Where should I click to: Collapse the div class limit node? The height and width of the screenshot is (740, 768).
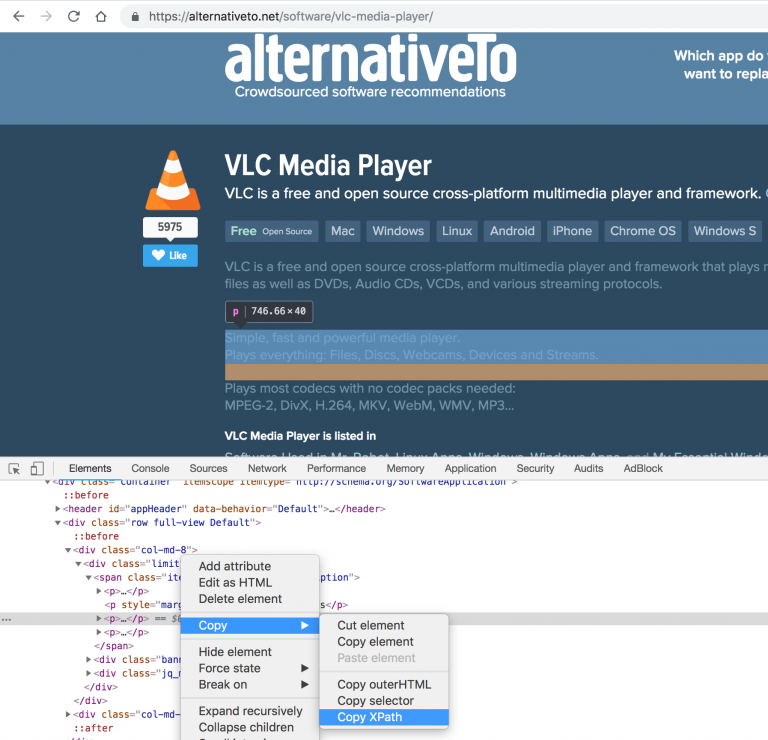pos(78,564)
